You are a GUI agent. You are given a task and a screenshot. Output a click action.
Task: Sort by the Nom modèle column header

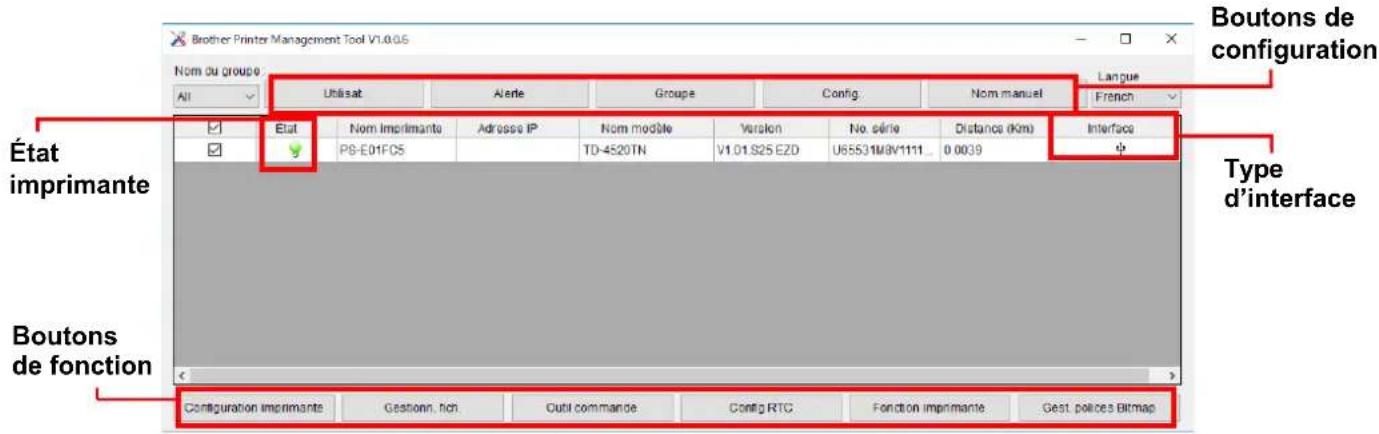(646, 129)
